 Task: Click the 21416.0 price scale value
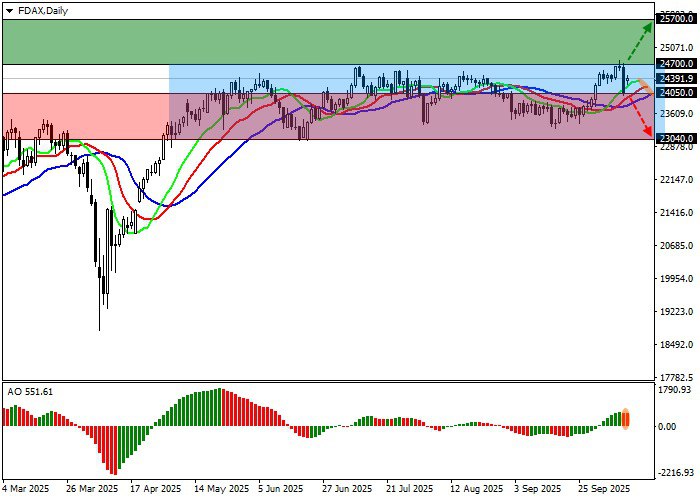pos(676,212)
